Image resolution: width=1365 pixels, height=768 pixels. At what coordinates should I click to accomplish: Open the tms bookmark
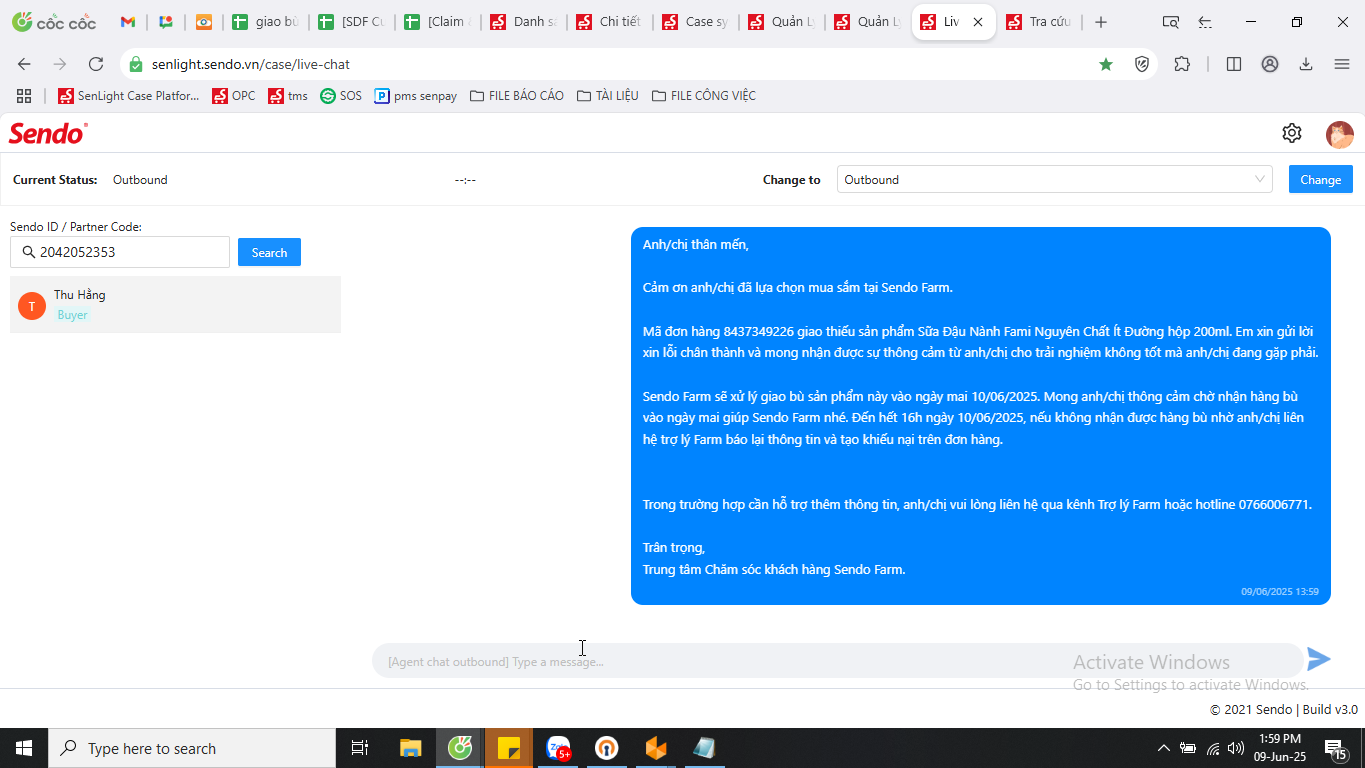[x=288, y=96]
